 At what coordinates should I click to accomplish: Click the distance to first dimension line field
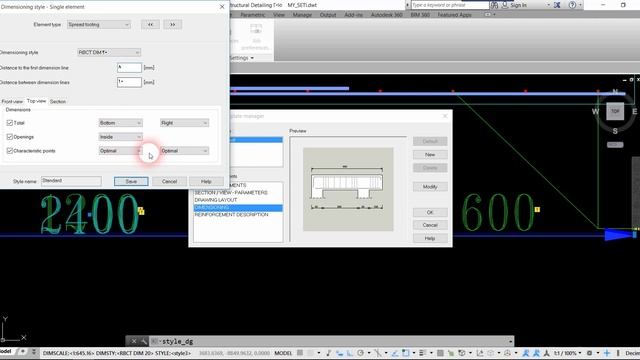point(129,68)
